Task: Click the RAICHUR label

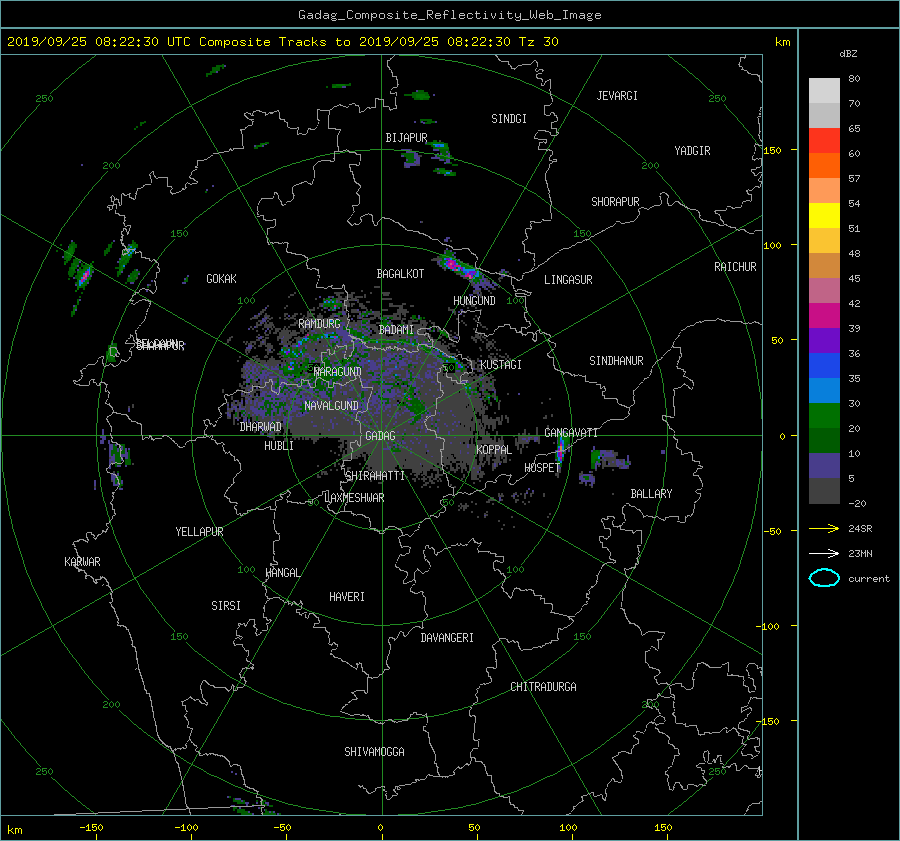Action: (x=735, y=267)
